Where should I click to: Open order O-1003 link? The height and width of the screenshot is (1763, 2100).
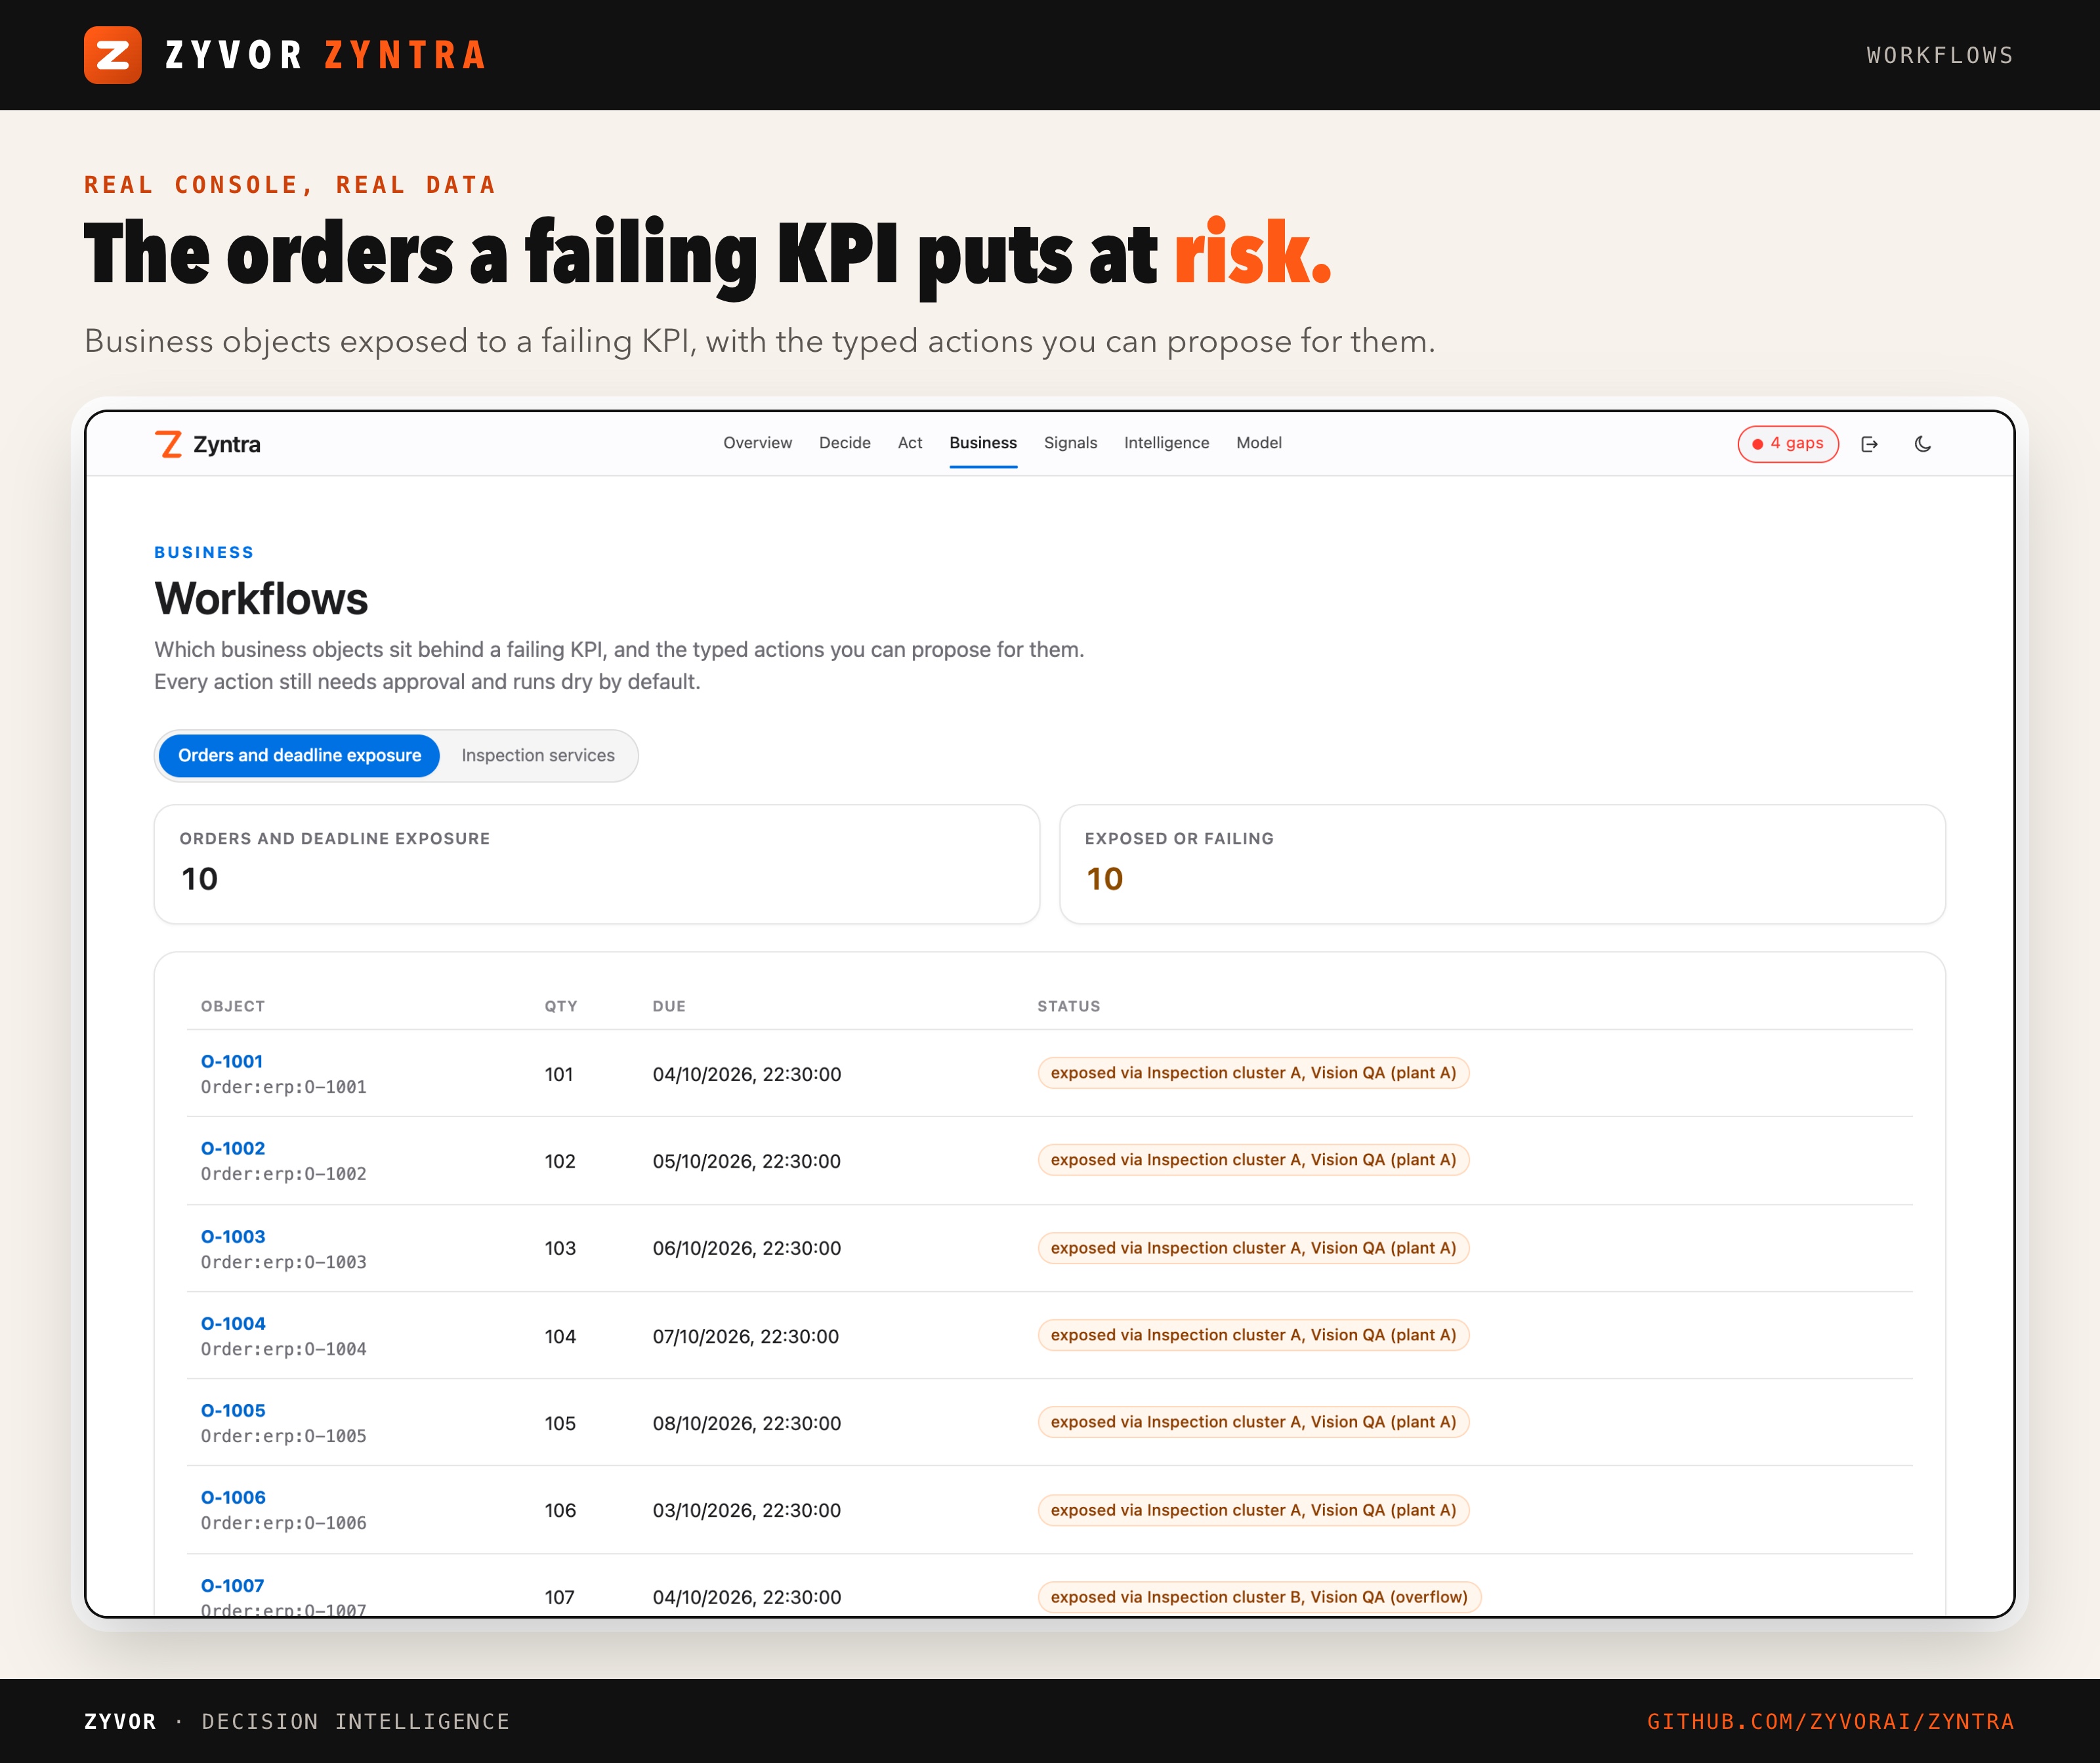coord(233,1236)
